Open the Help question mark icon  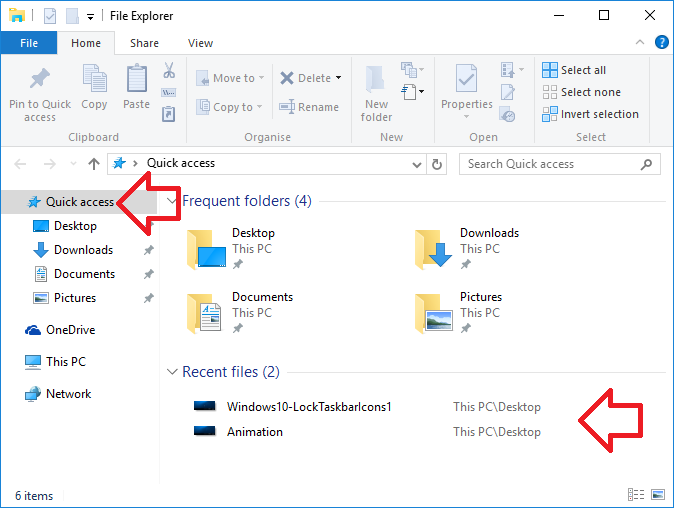tap(662, 42)
